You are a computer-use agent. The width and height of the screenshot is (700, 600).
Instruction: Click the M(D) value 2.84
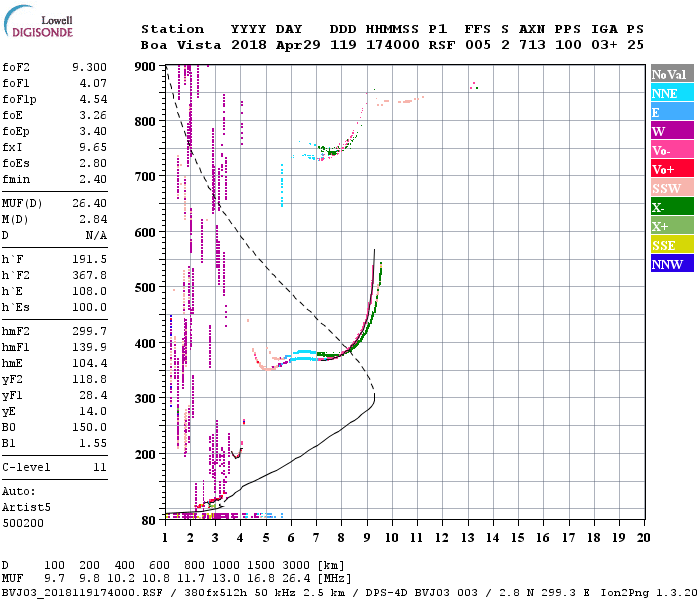(x=93, y=219)
